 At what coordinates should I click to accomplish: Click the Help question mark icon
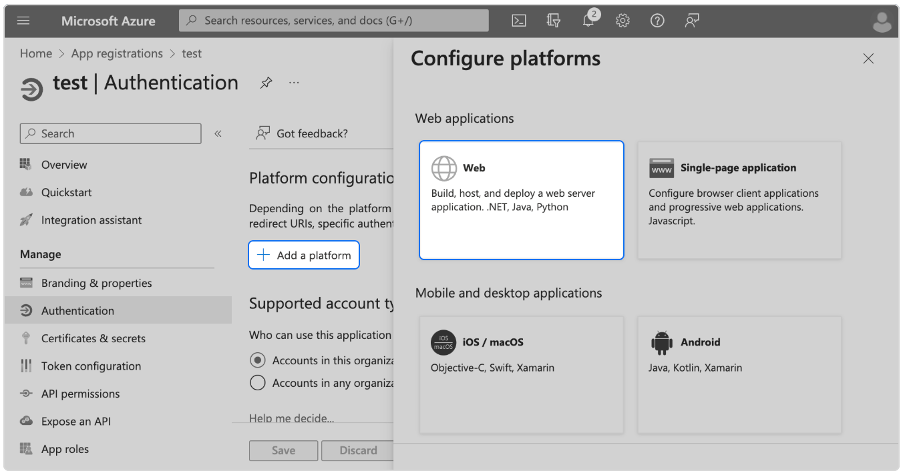coord(657,20)
